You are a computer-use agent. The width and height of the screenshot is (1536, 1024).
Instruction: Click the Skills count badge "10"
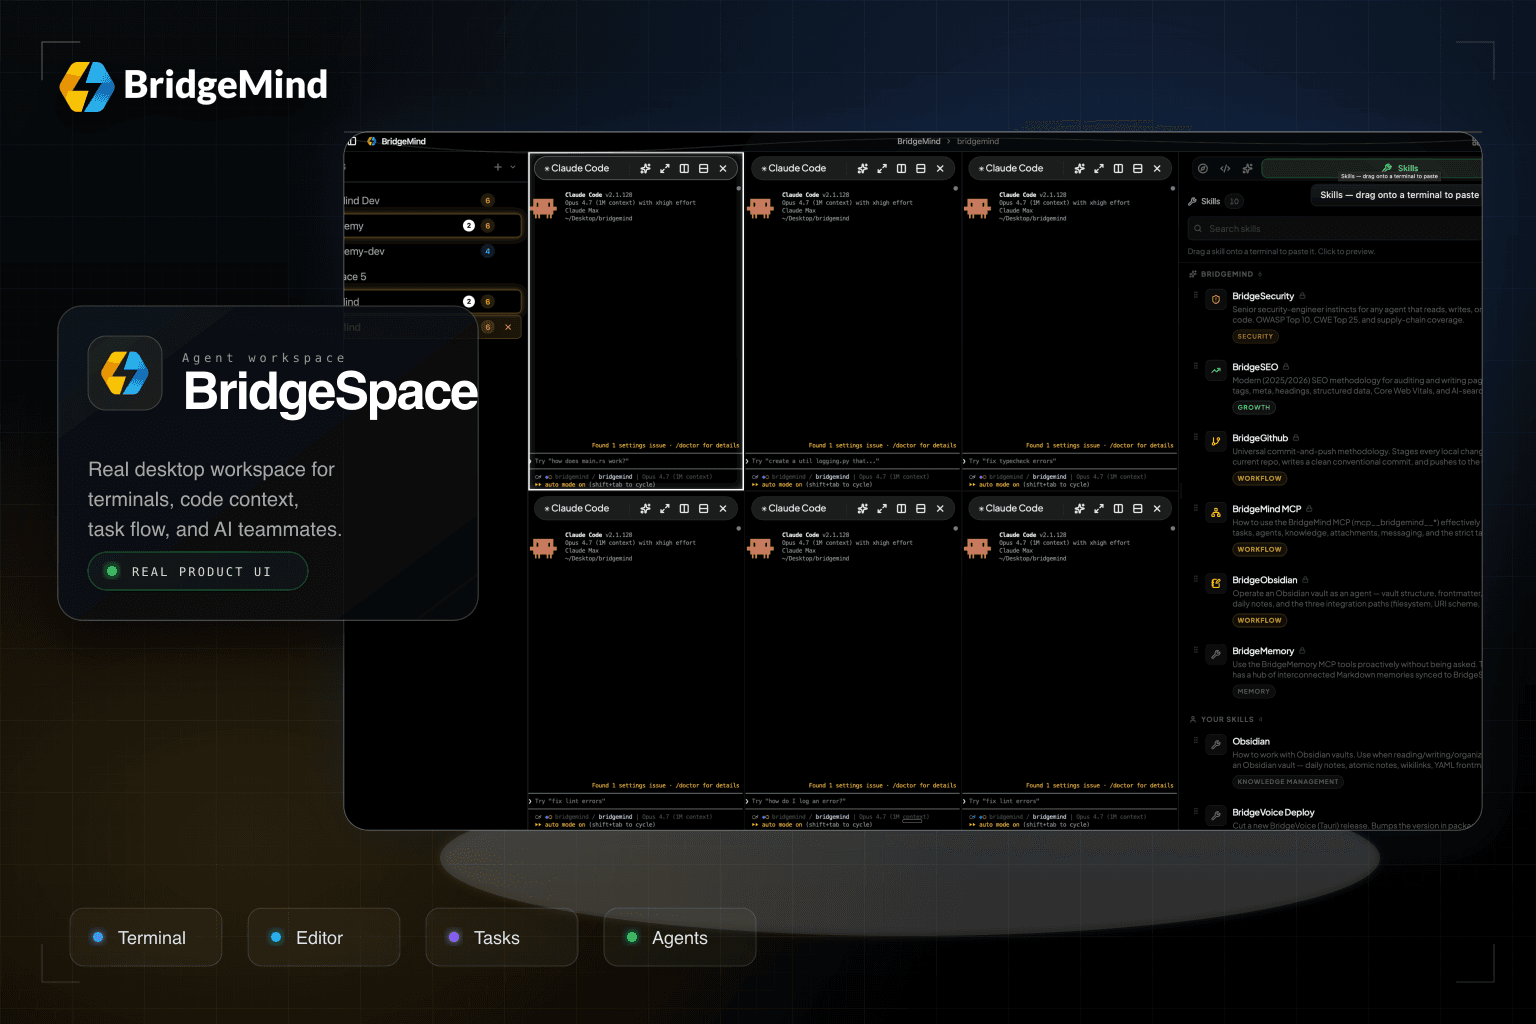(x=1234, y=201)
